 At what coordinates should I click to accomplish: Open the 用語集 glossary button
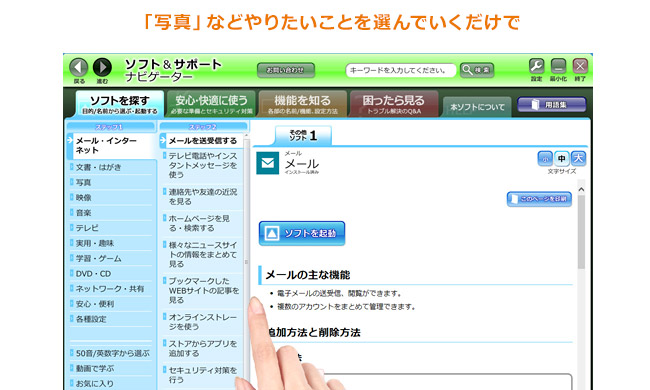[x=552, y=104]
